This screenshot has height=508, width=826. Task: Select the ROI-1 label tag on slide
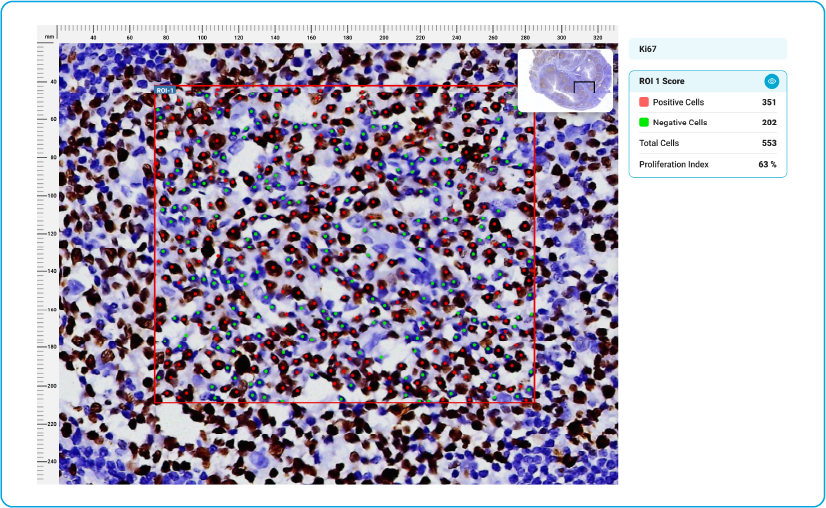[x=165, y=90]
